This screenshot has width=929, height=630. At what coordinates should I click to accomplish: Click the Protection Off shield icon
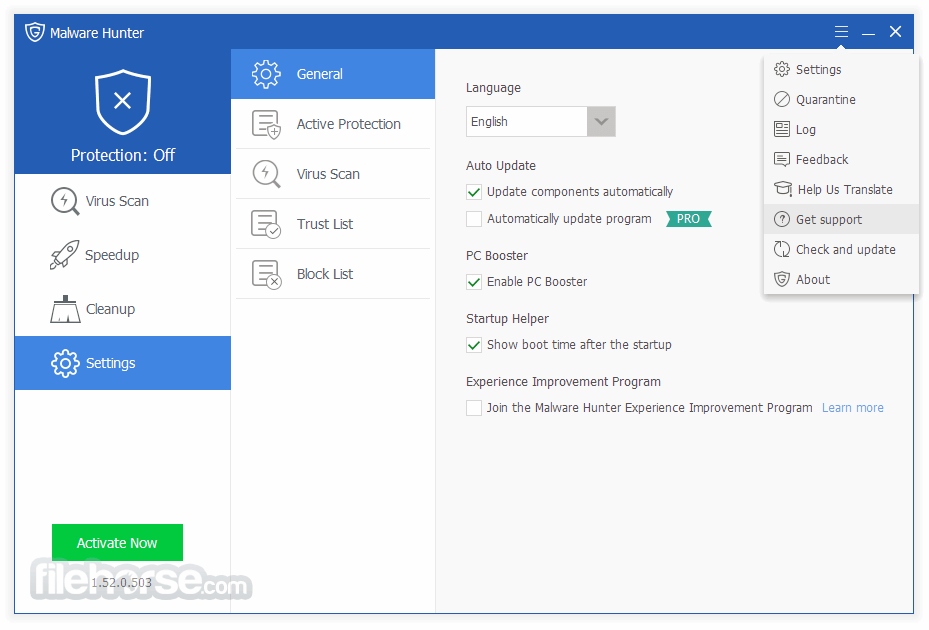pyautogui.click(x=122, y=101)
